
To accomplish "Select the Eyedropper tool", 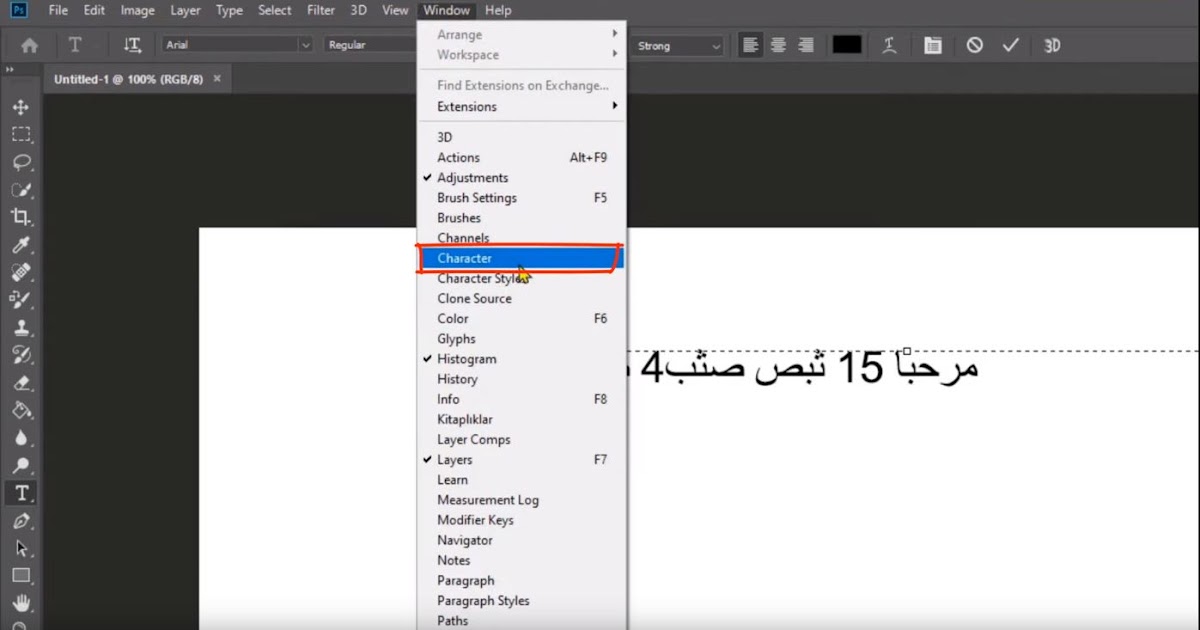I will pyautogui.click(x=21, y=245).
